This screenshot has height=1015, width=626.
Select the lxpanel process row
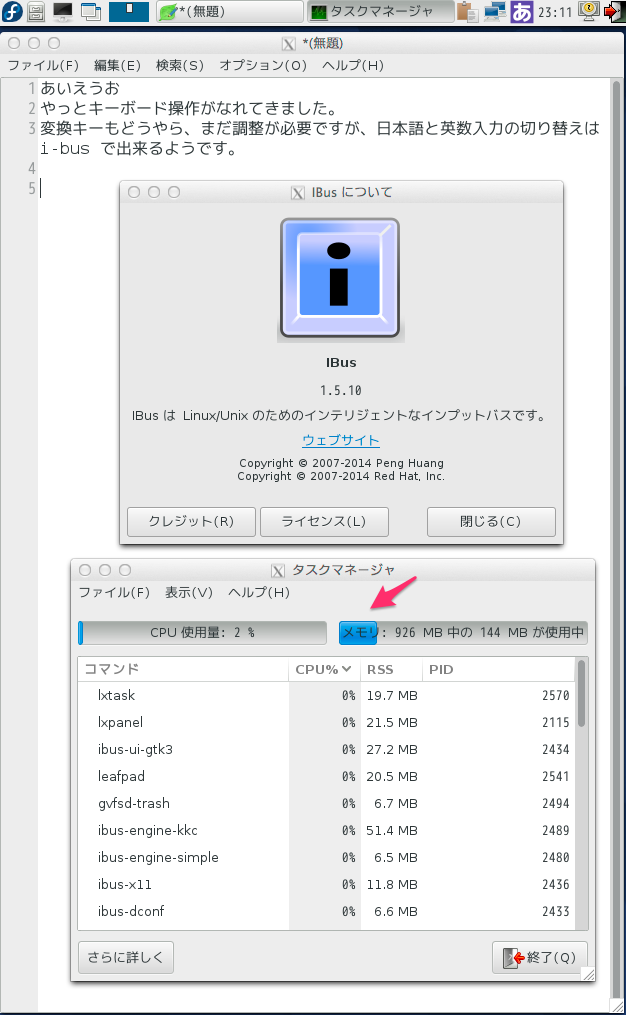pyautogui.click(x=326, y=722)
